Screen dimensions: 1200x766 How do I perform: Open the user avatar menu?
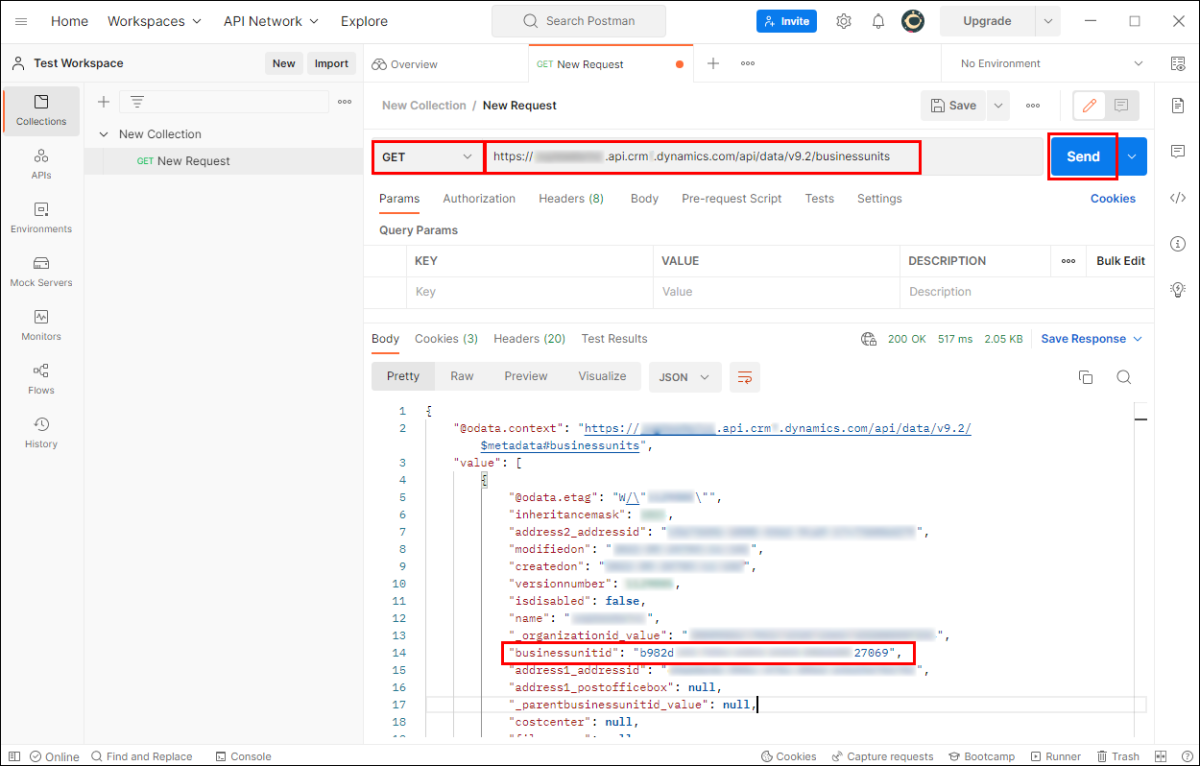(912, 21)
